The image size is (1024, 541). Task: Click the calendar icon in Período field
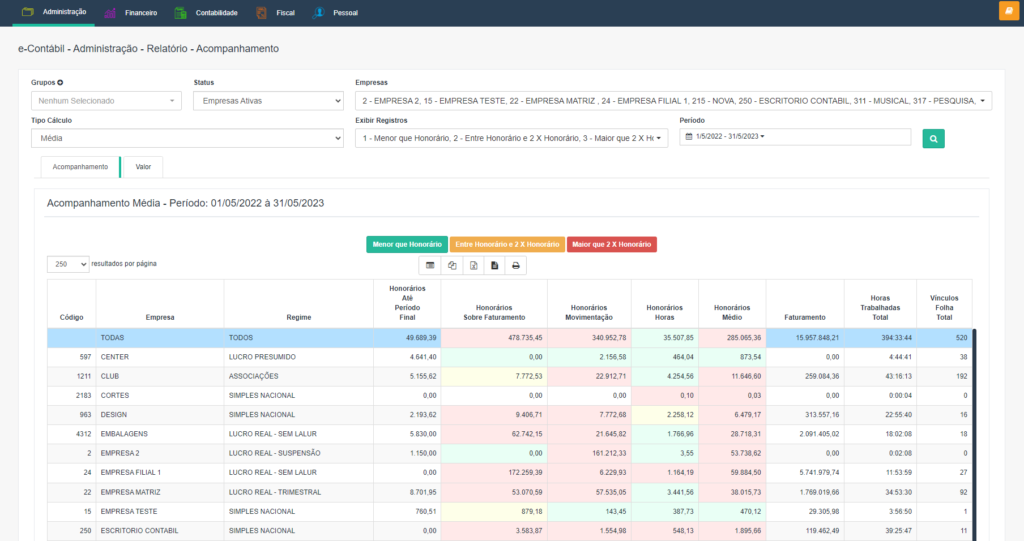pyautogui.click(x=688, y=137)
